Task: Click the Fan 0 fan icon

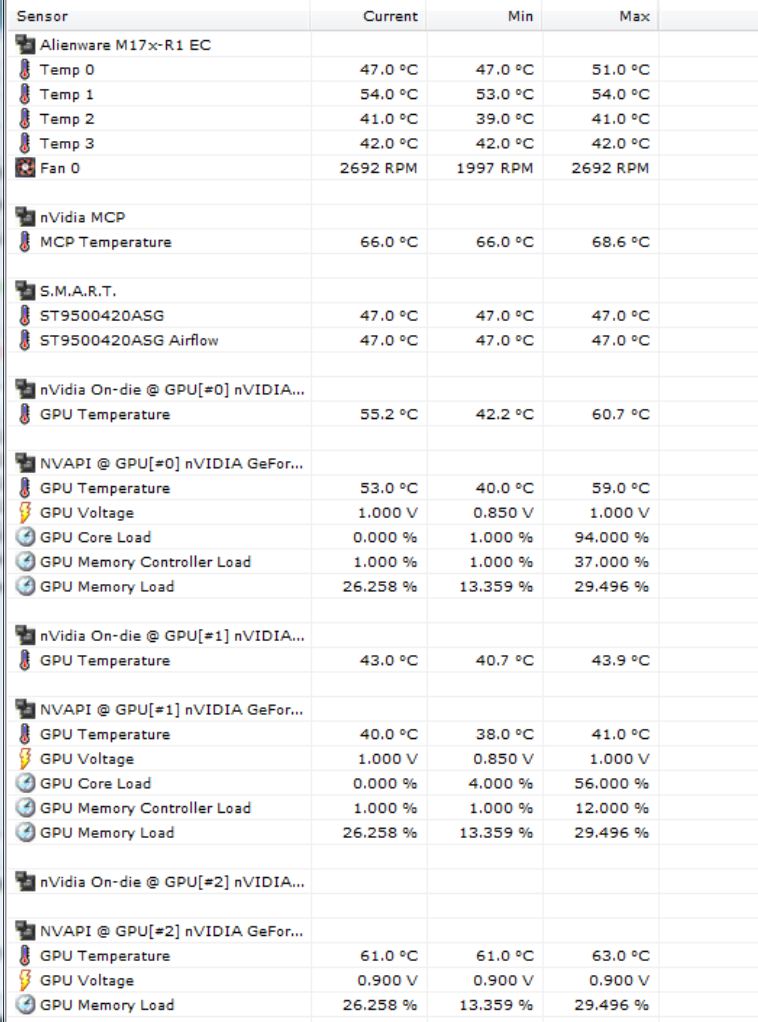Action: tap(25, 168)
